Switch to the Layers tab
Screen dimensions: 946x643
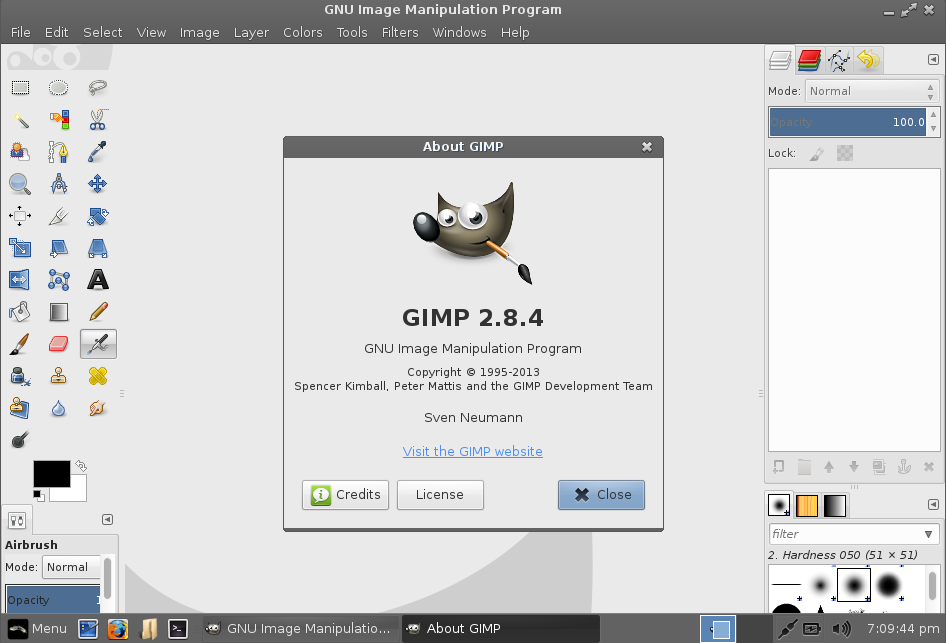[780, 60]
